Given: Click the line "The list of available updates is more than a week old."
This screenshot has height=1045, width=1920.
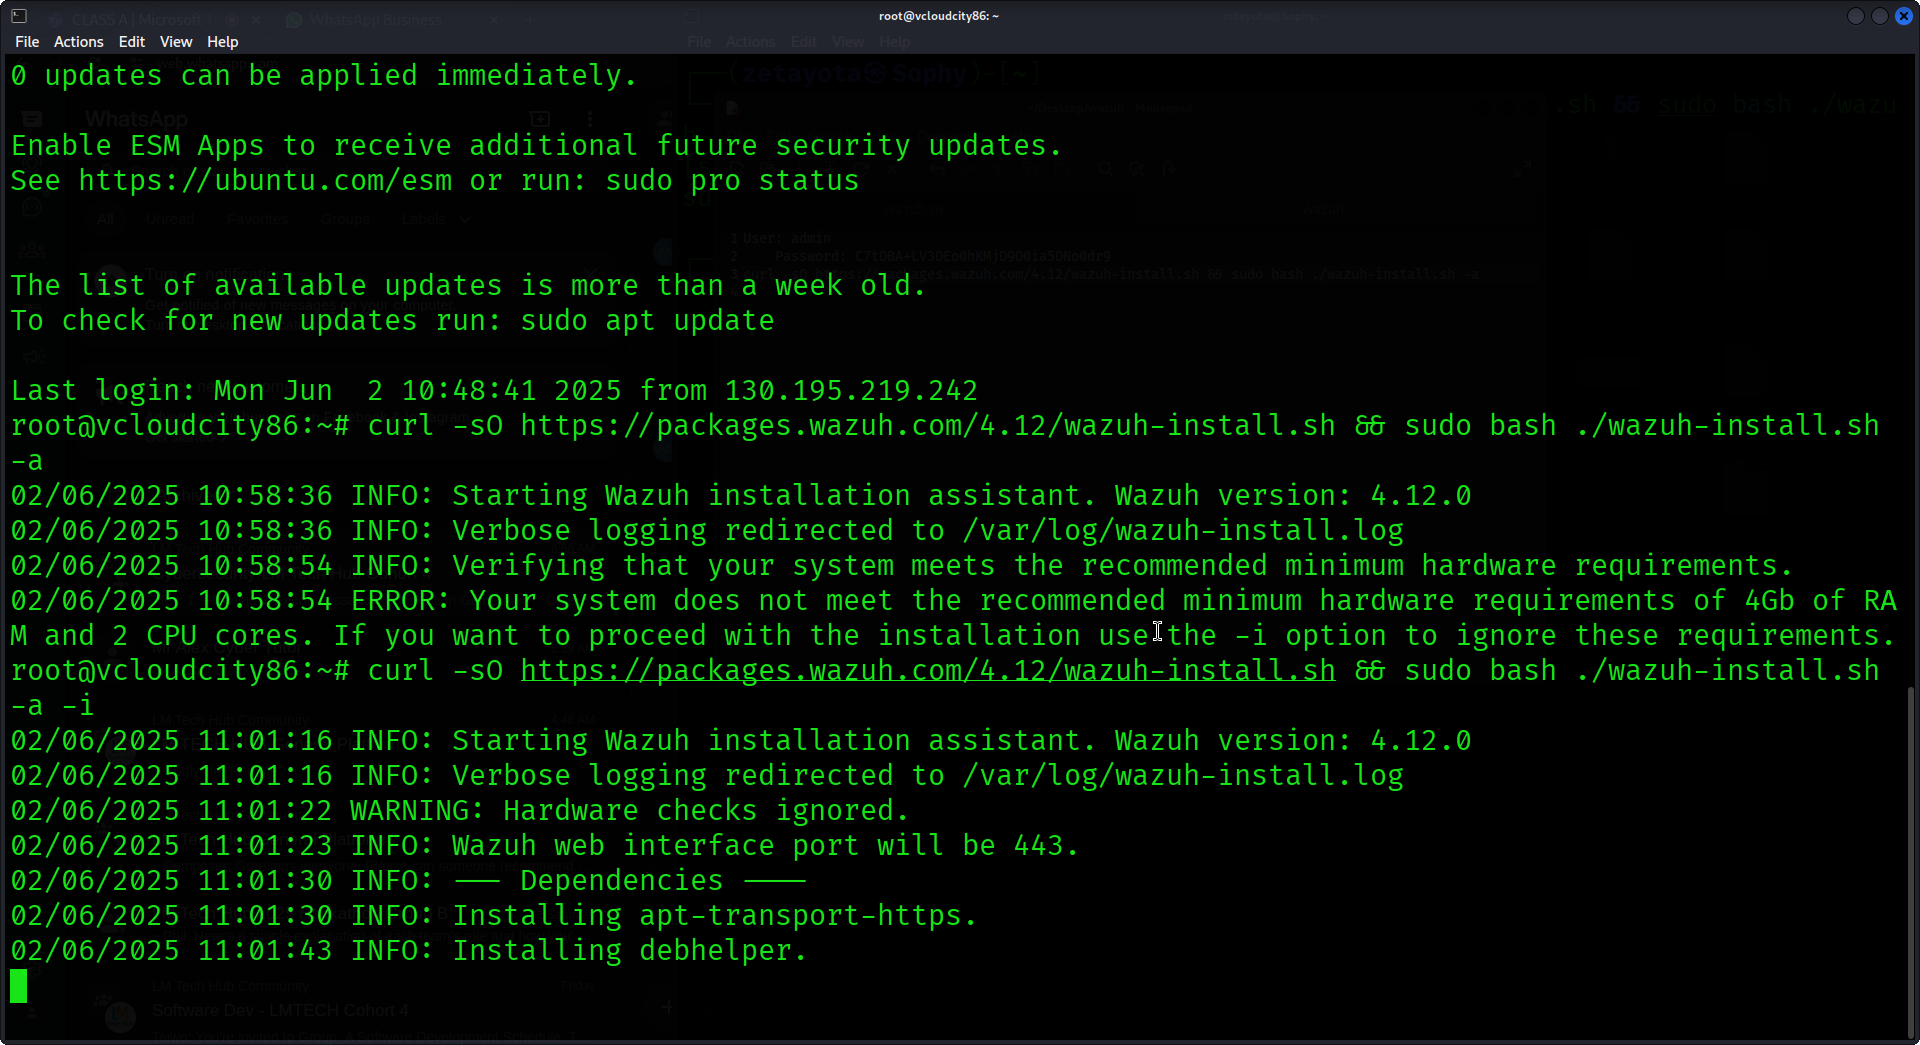Looking at the screenshot, I should (469, 286).
